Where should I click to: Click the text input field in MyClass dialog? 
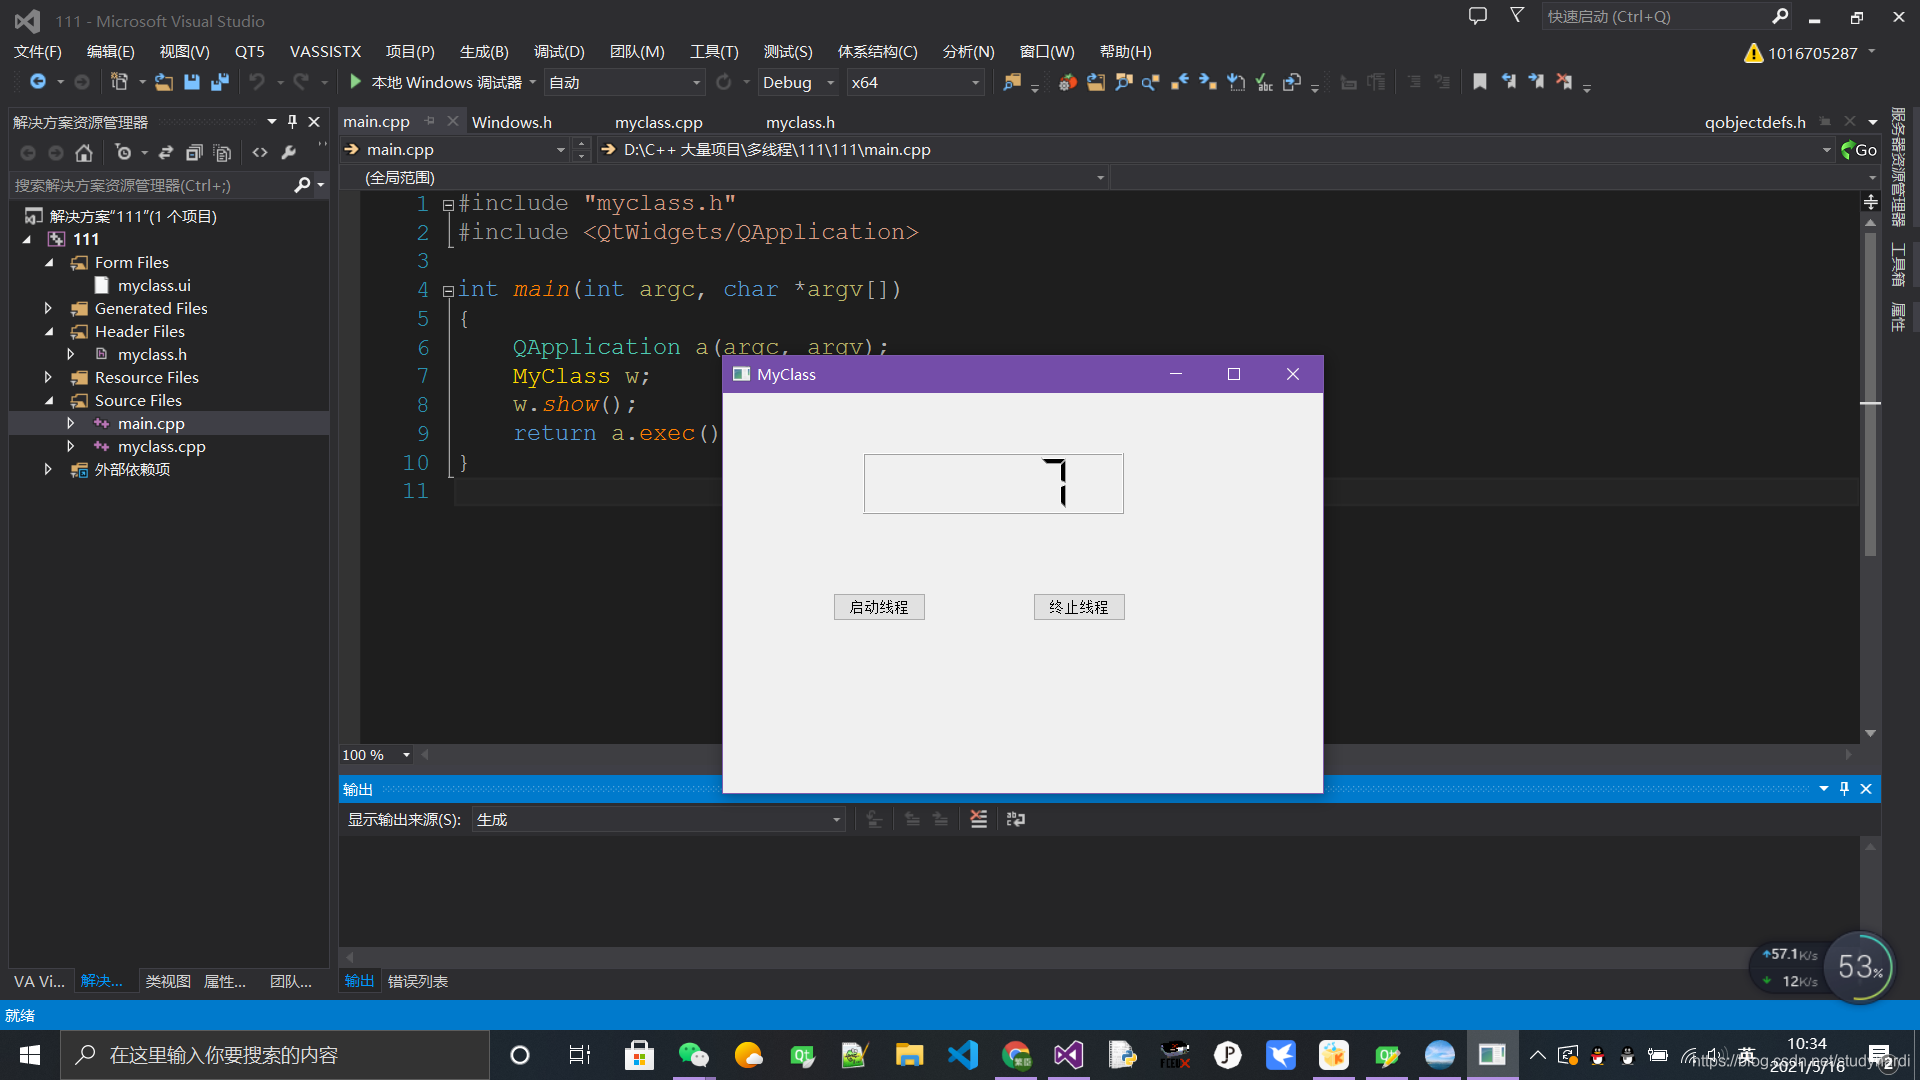click(x=993, y=484)
